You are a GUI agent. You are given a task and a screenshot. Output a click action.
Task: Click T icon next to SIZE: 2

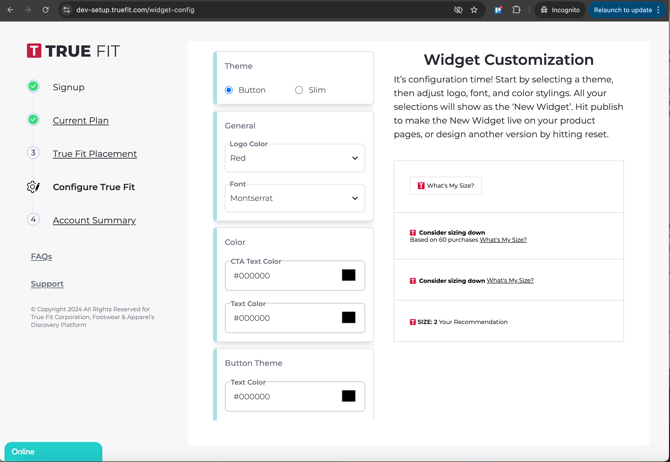412,322
